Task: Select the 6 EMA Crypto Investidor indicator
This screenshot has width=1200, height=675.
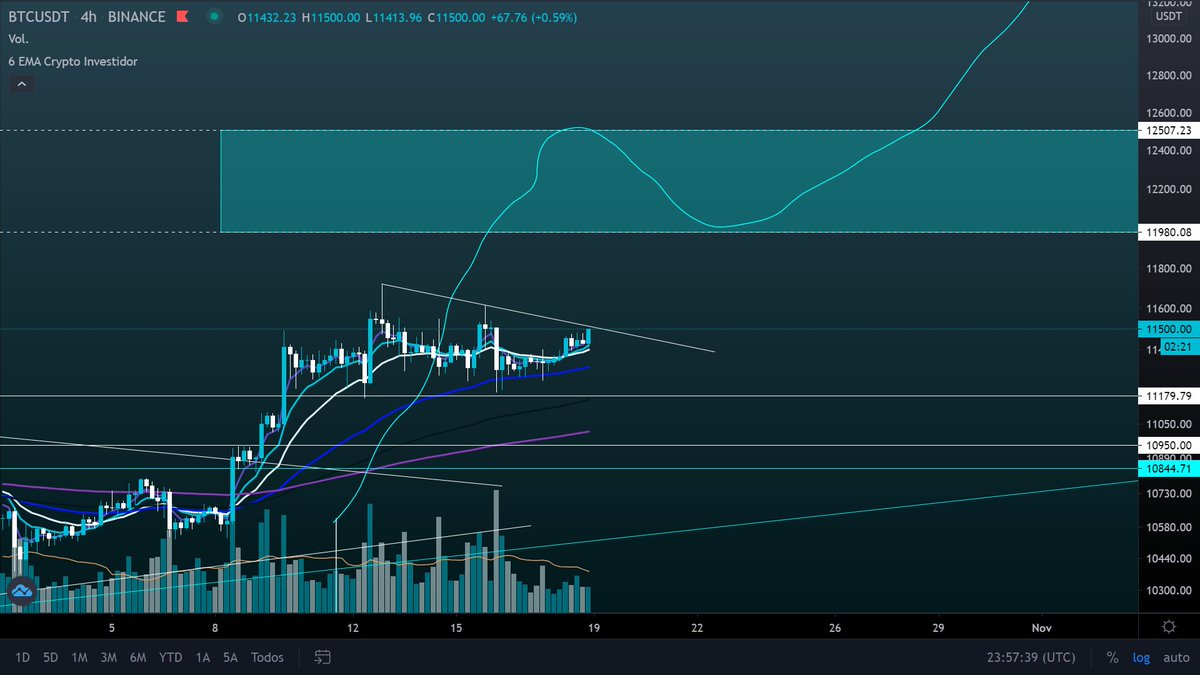Action: 72,61
